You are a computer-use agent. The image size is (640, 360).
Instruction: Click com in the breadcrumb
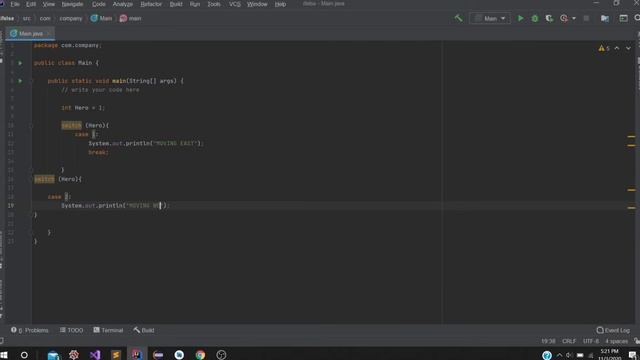pos(45,18)
